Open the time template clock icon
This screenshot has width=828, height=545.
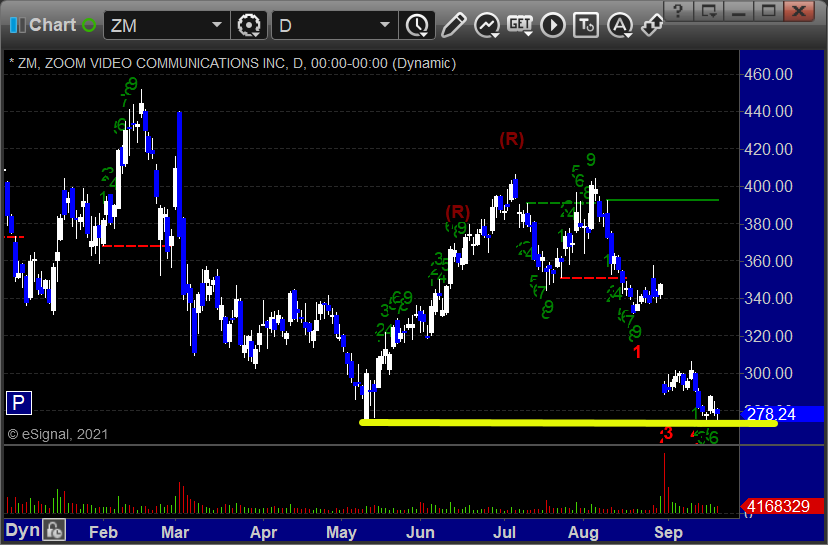(x=417, y=25)
